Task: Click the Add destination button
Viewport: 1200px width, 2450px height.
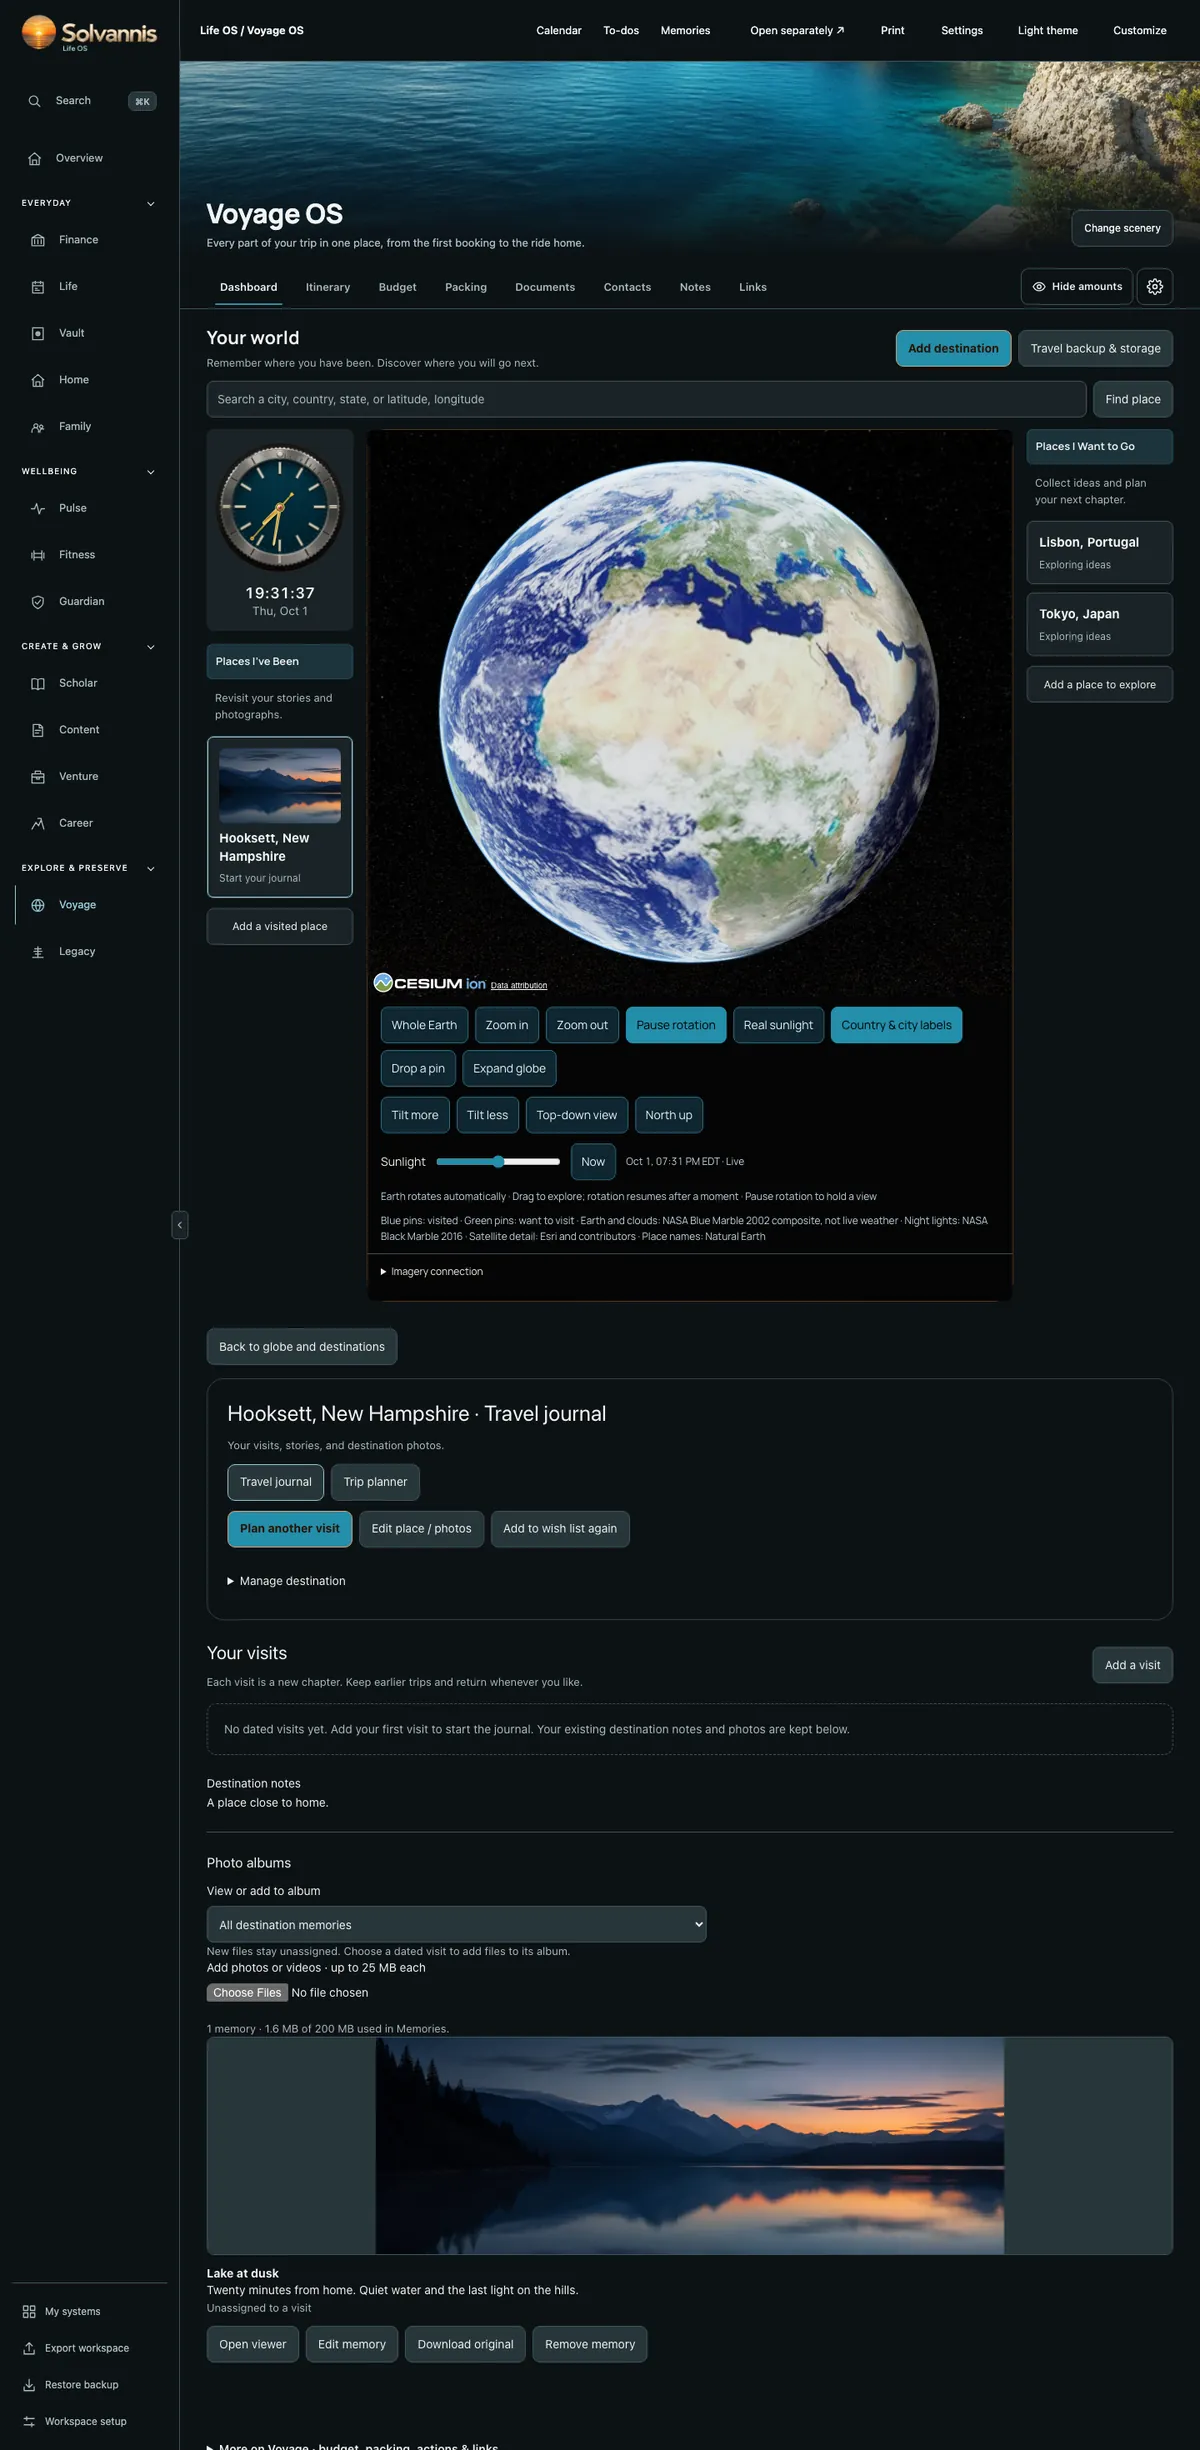Action: tap(953, 348)
